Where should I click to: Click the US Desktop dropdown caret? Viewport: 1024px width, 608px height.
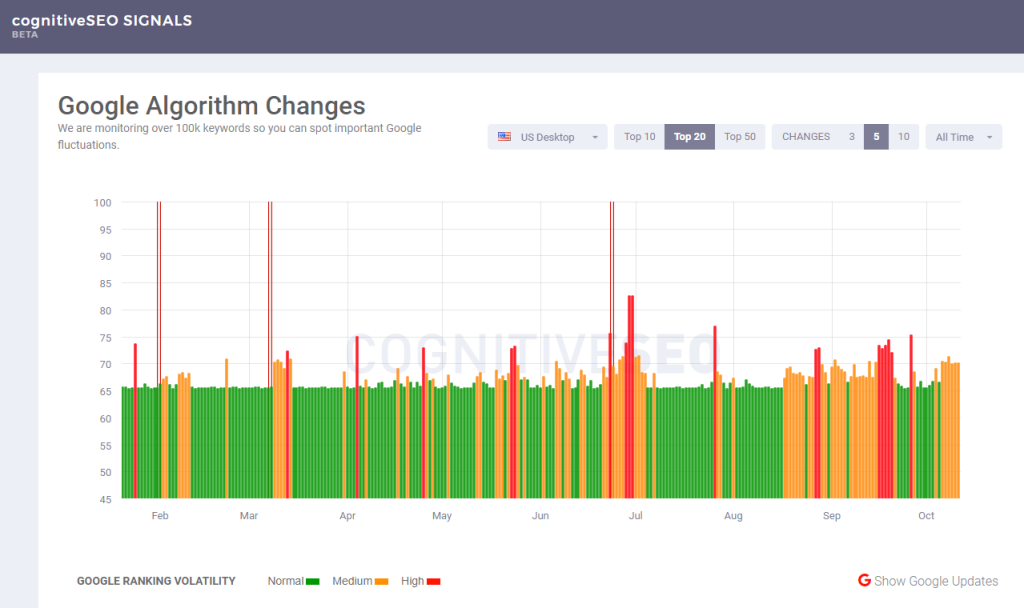click(x=595, y=137)
